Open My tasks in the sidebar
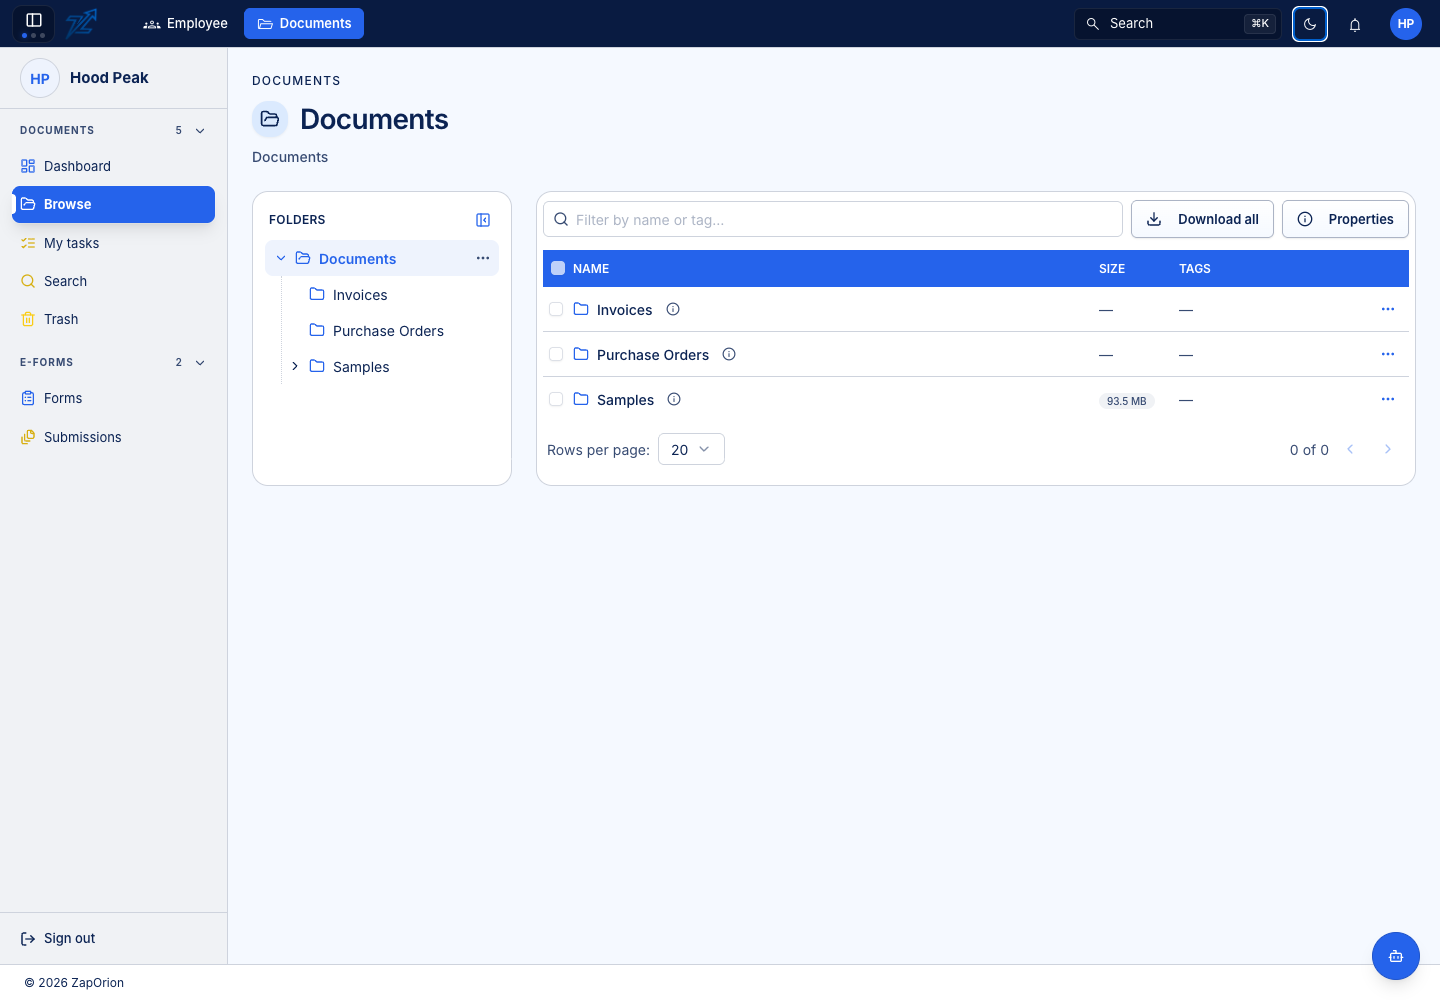Image resolution: width=1440 pixels, height=1000 pixels. [x=113, y=243]
